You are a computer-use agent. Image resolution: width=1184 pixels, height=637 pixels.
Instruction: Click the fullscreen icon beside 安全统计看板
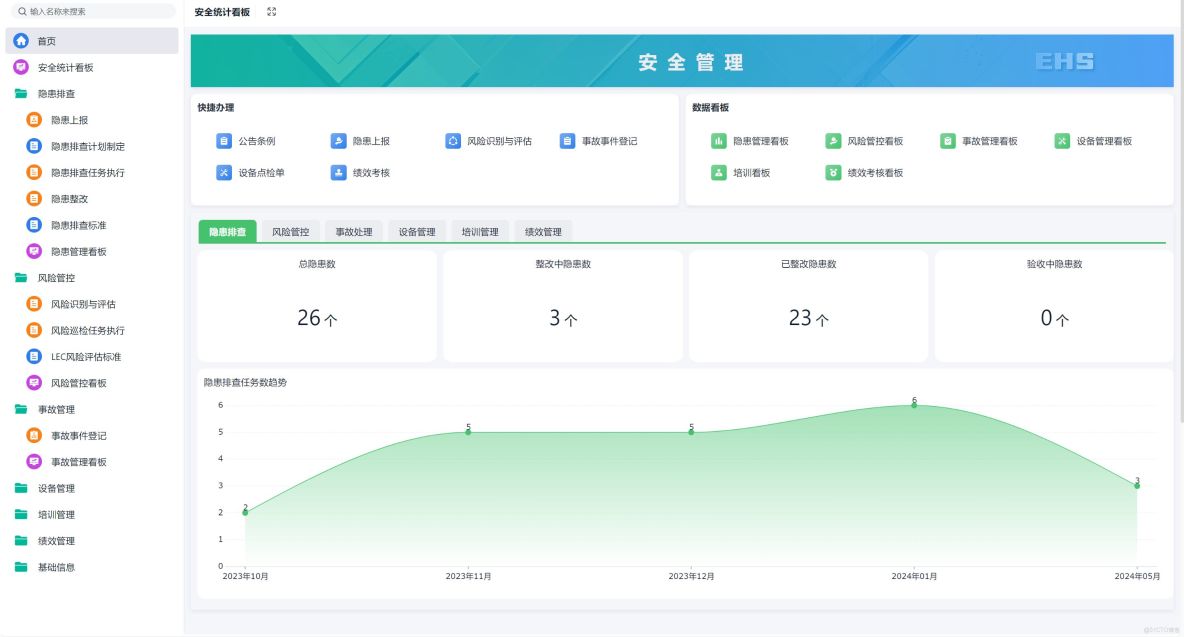270,12
